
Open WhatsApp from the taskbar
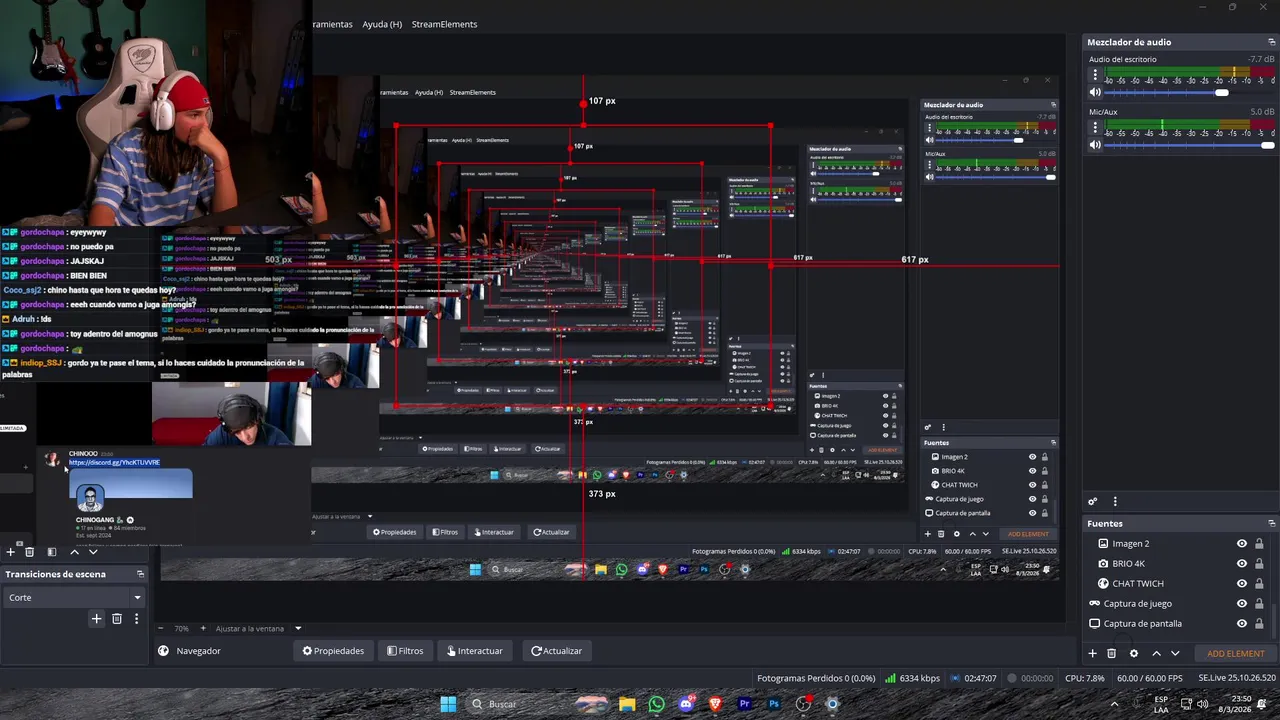(x=656, y=704)
